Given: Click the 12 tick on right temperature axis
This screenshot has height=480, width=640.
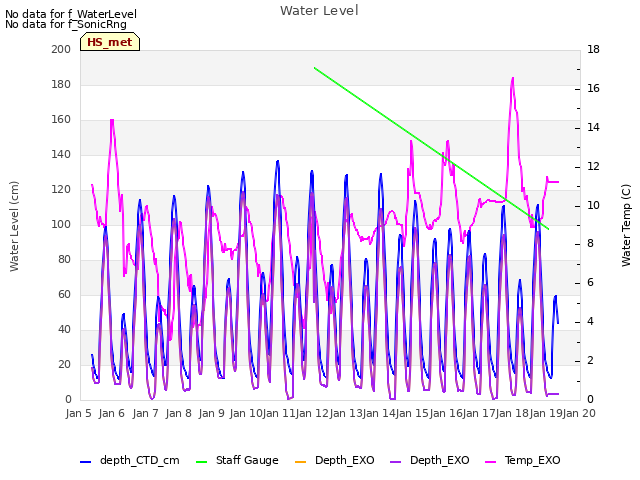Looking at the screenshot, I should coord(593,167).
